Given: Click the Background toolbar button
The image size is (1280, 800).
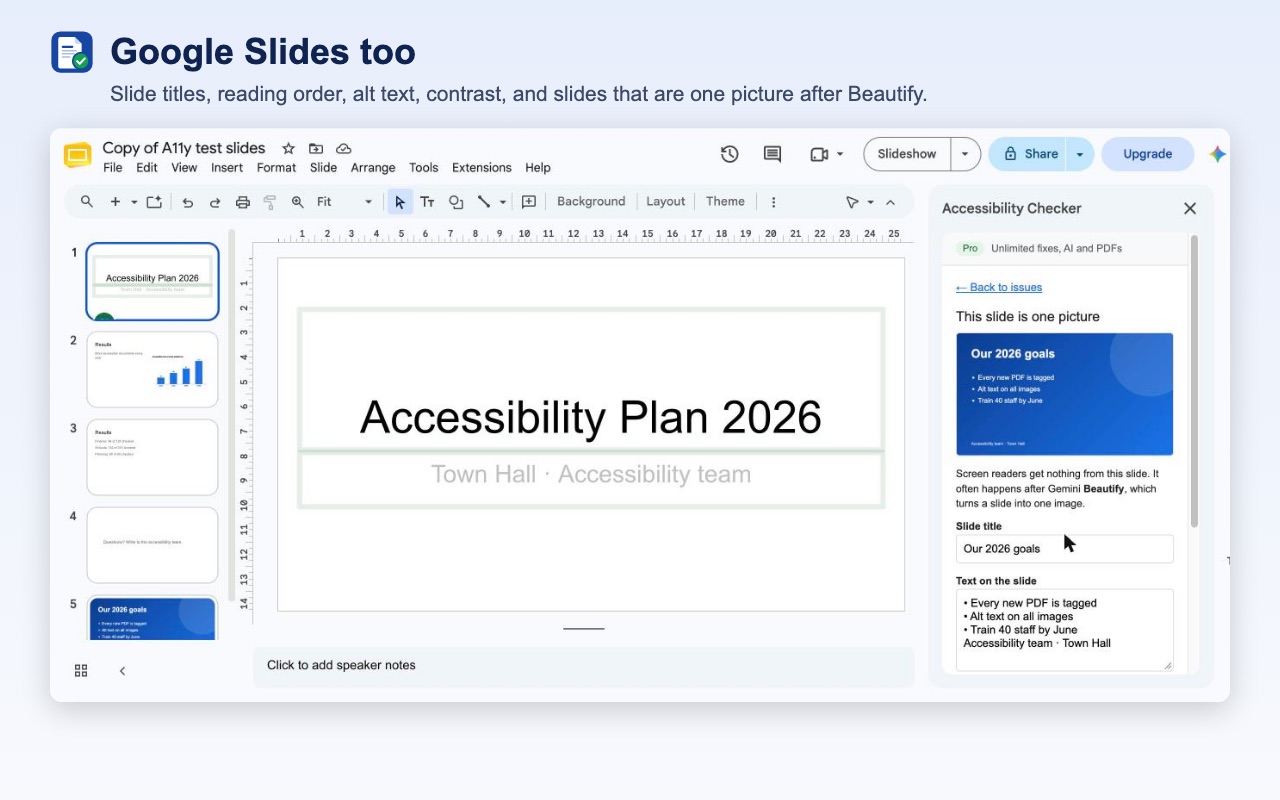Looking at the screenshot, I should coord(591,201).
